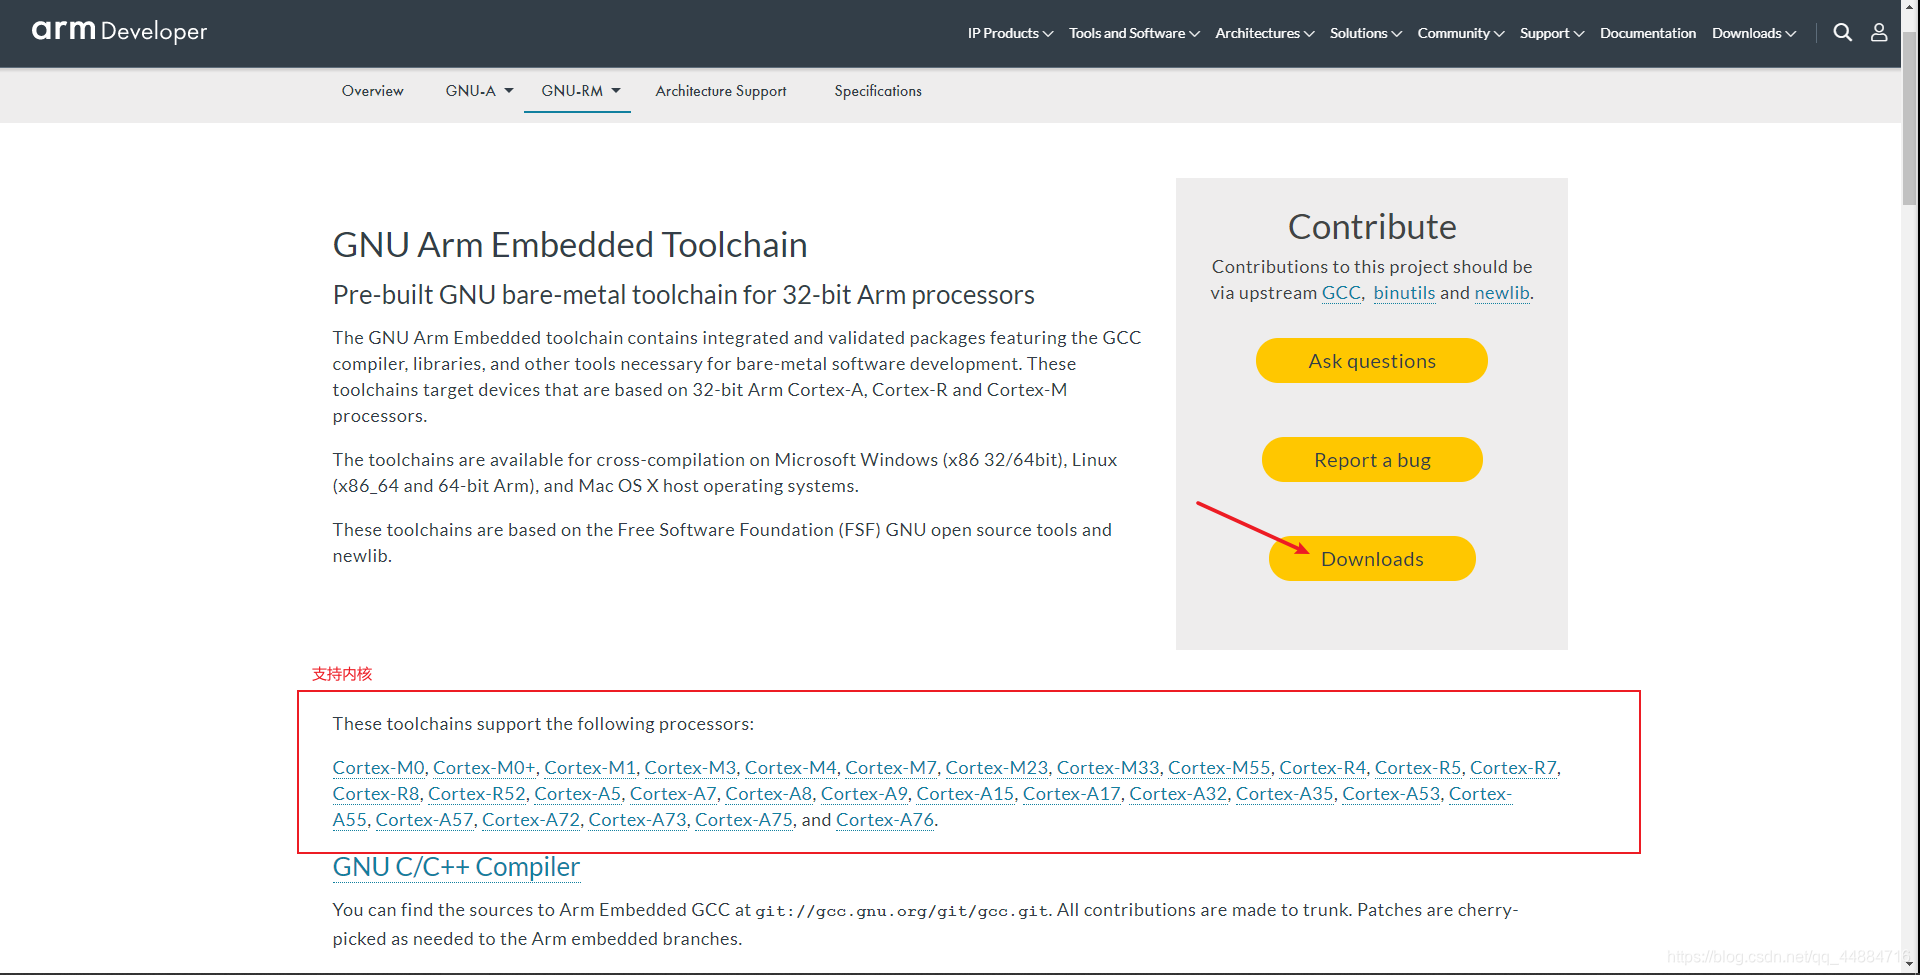Open the Cortex-M4 processor link
1920x975 pixels.
pyautogui.click(x=791, y=768)
